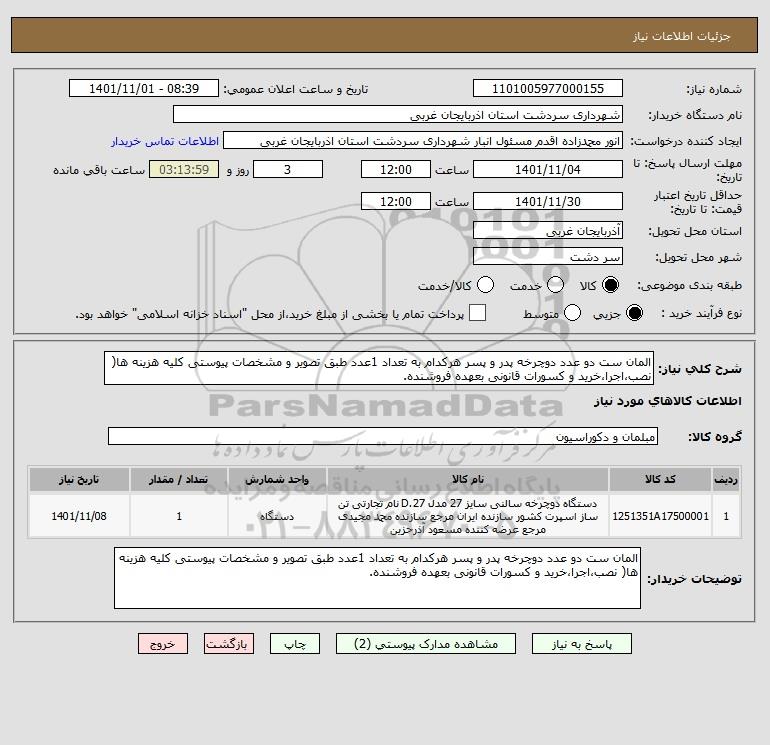The width and height of the screenshot is (770, 745).
Task: Click the buyer organization name field
Action: pos(398,115)
